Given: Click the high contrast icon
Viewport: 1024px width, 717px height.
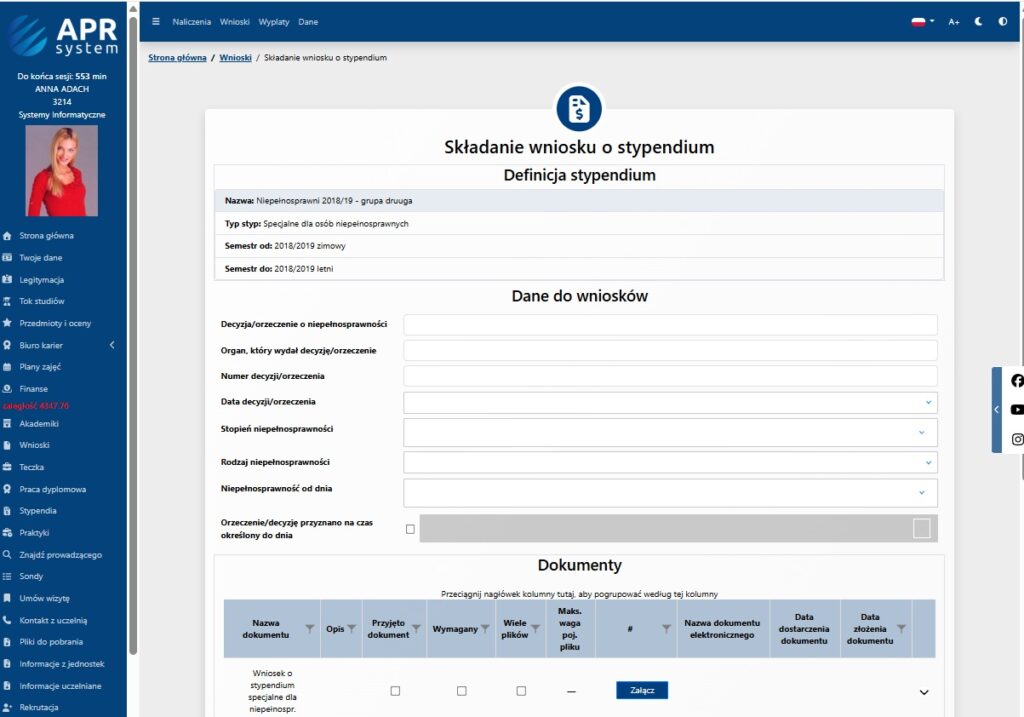Looking at the screenshot, I should (1003, 21).
